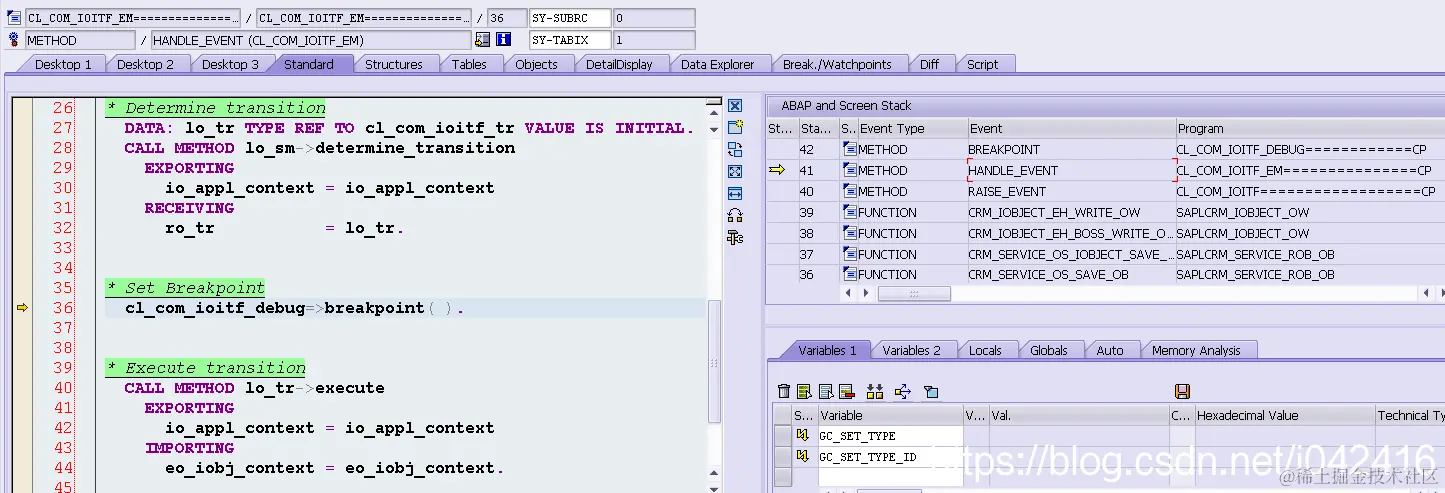The height and width of the screenshot is (493, 1445).
Task: Switch to the Tables tab
Action: (x=469, y=64)
